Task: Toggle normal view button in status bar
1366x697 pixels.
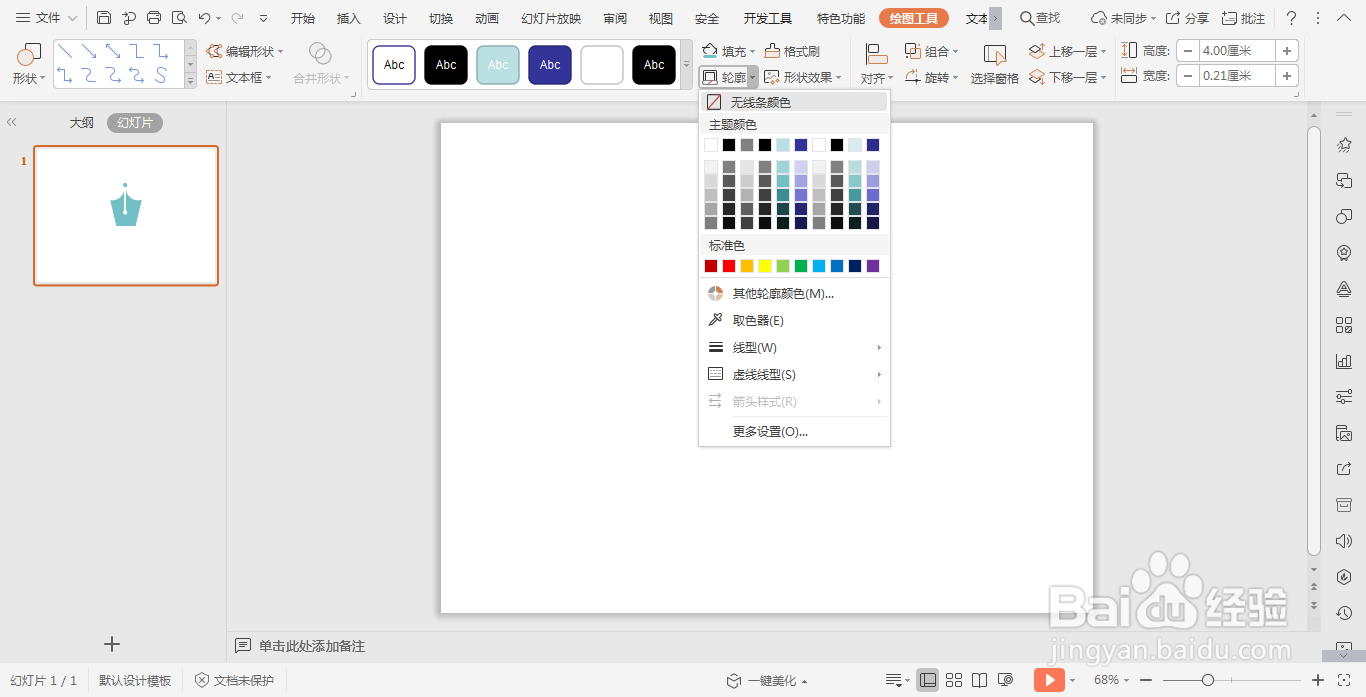Action: (928, 680)
